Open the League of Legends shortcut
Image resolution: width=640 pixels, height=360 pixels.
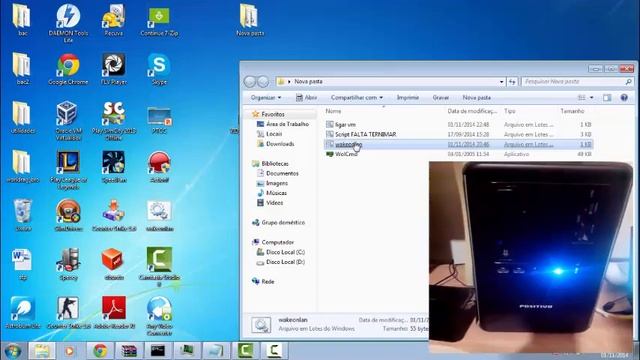[x=68, y=170]
